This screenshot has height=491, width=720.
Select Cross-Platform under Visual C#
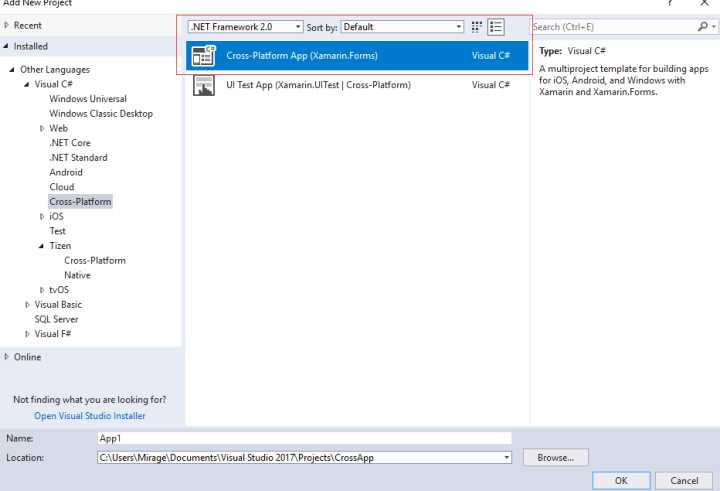point(80,202)
